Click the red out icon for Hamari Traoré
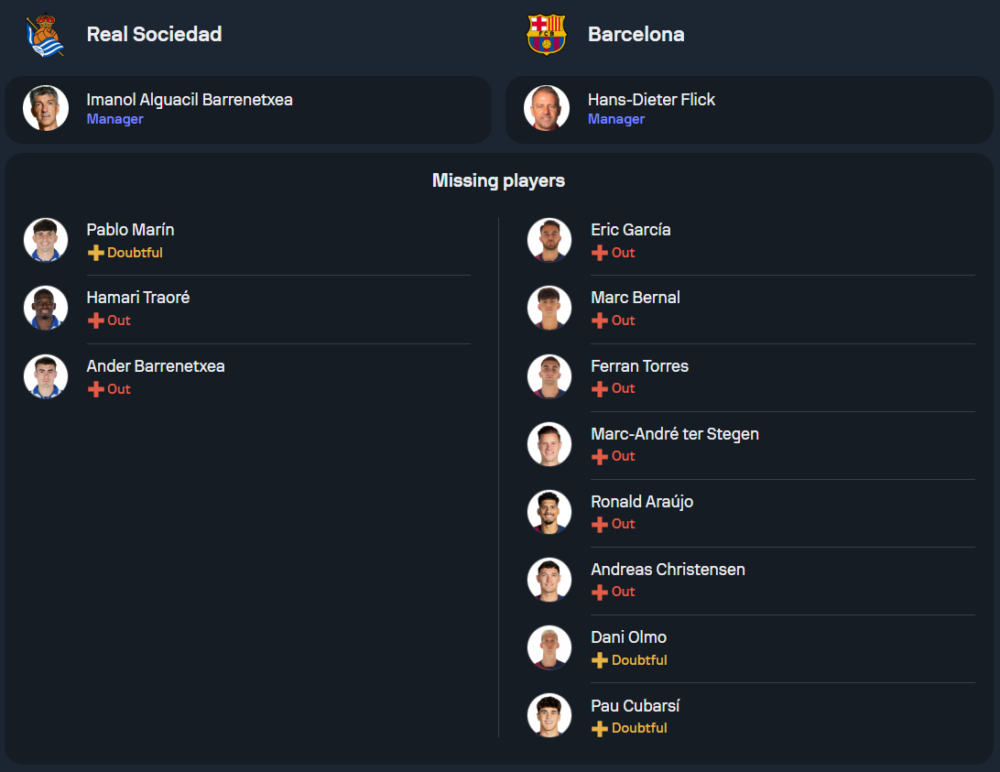Viewport: 1000px width, 772px height. [x=96, y=321]
